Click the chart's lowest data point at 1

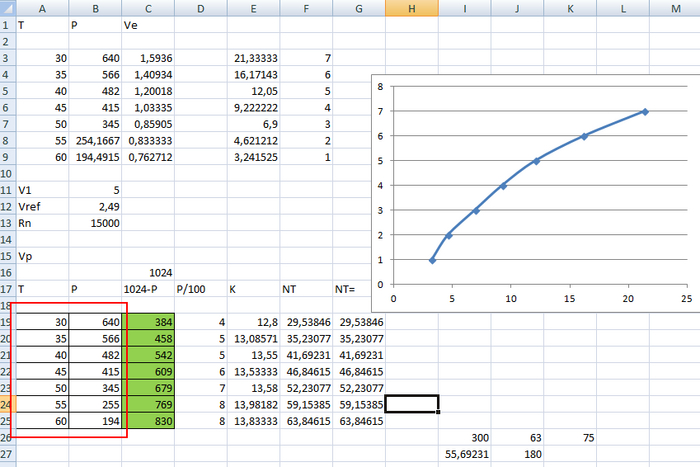[432, 260]
